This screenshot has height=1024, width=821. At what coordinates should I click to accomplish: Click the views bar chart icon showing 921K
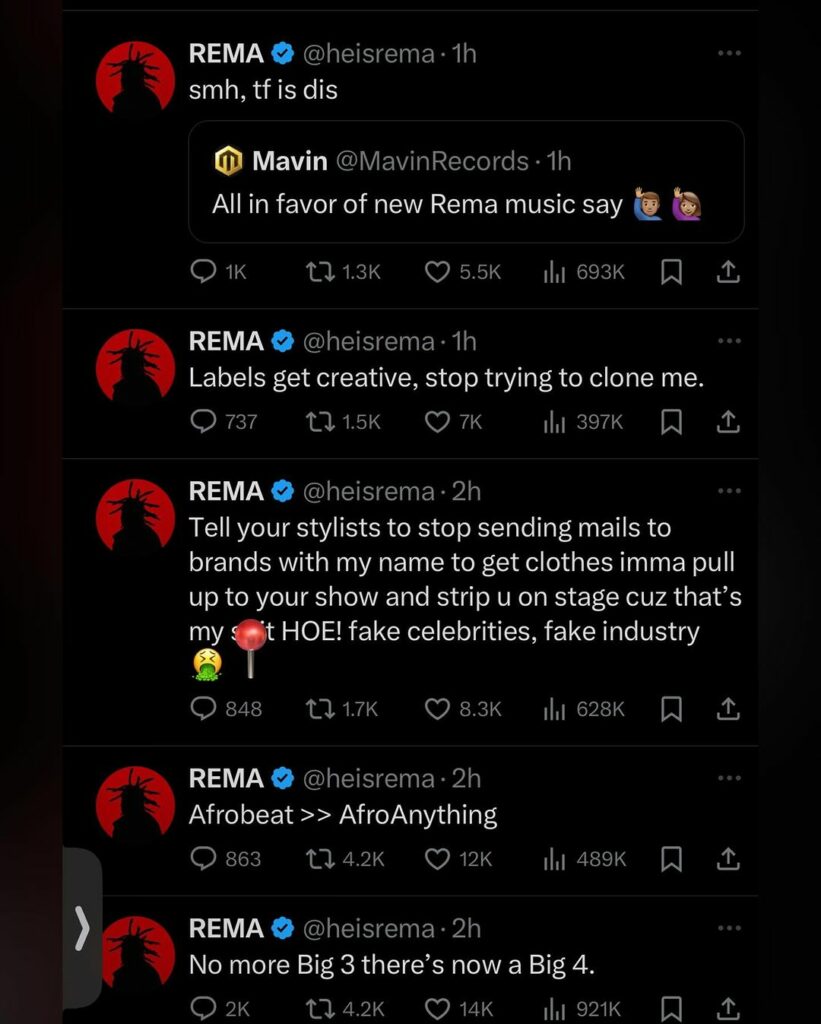(x=555, y=1007)
